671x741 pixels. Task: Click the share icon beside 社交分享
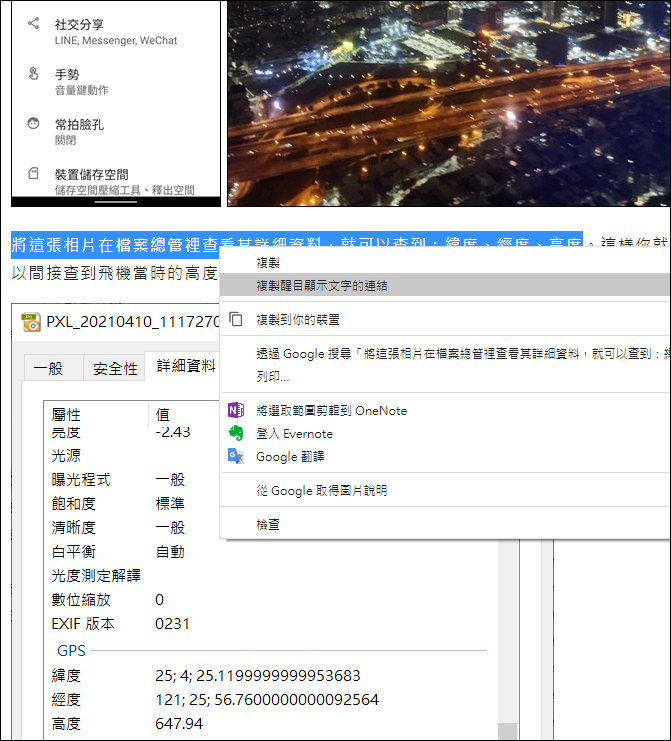pyautogui.click(x=33, y=23)
